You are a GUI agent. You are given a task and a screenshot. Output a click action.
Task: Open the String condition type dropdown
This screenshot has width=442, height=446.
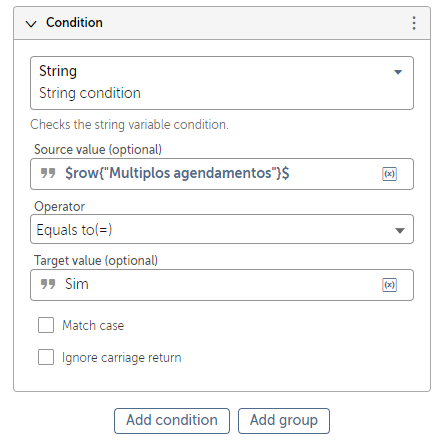pos(222,83)
